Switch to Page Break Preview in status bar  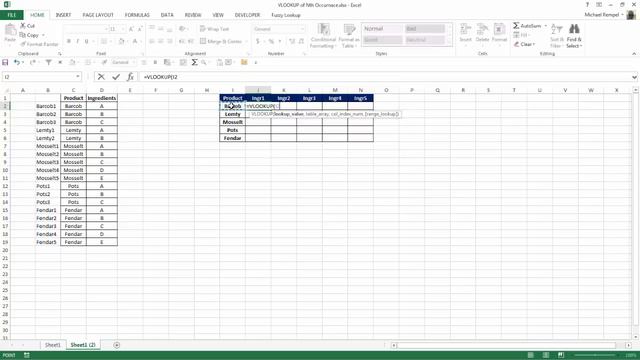pyautogui.click(x=561, y=355)
